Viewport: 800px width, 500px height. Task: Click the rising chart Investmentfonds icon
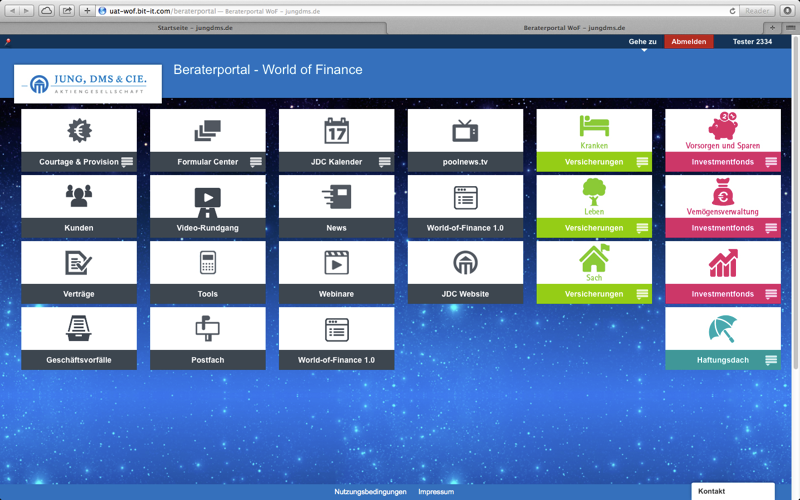723,263
